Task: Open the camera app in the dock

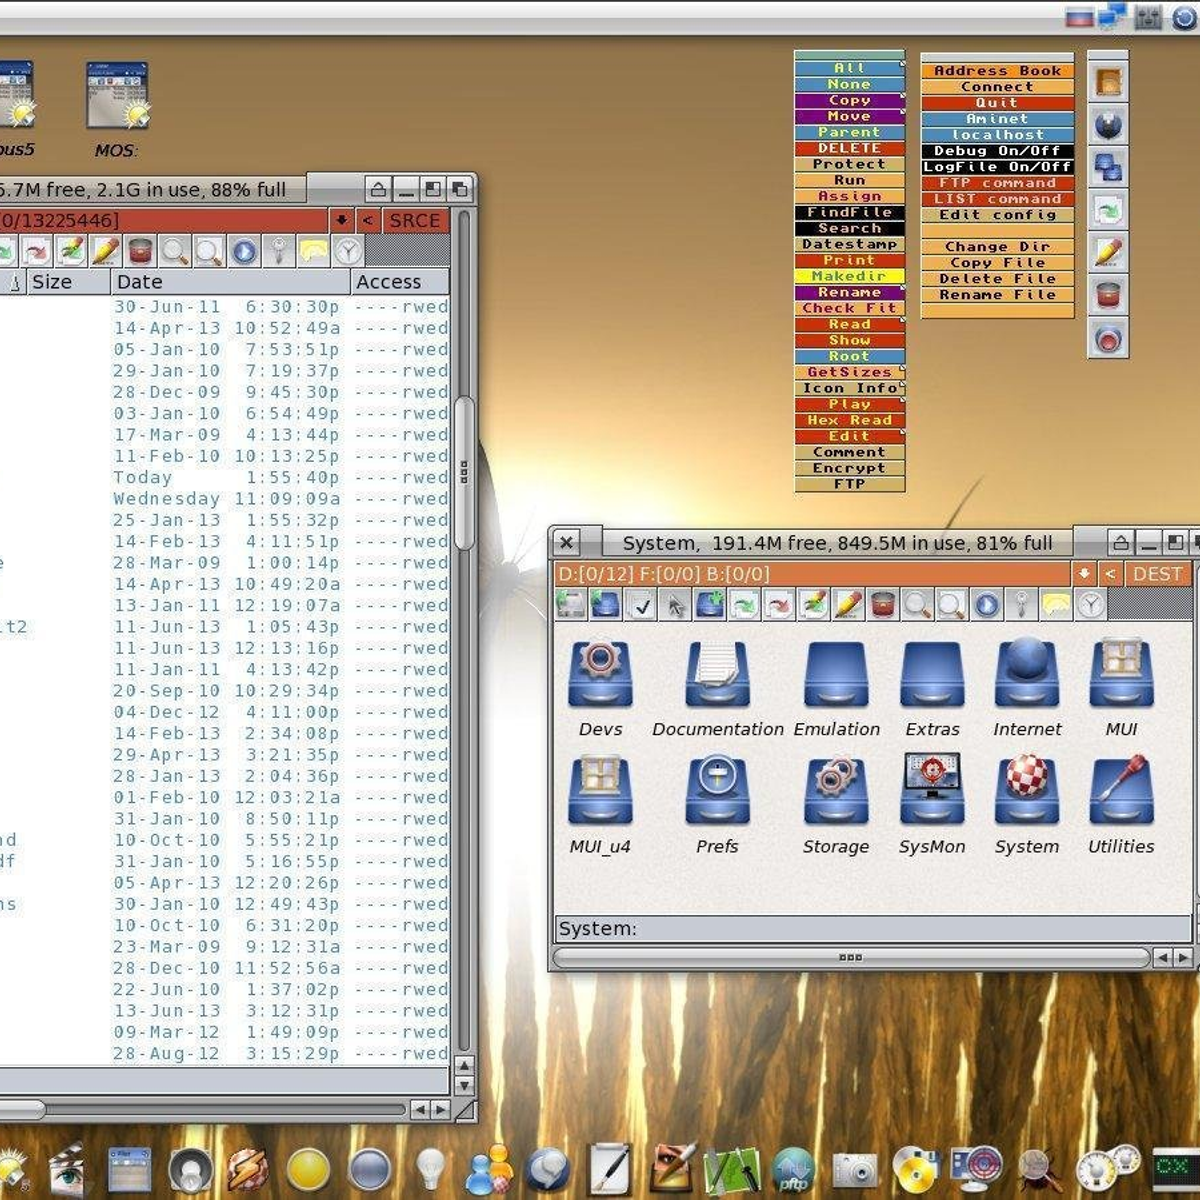Action: tap(853, 1169)
